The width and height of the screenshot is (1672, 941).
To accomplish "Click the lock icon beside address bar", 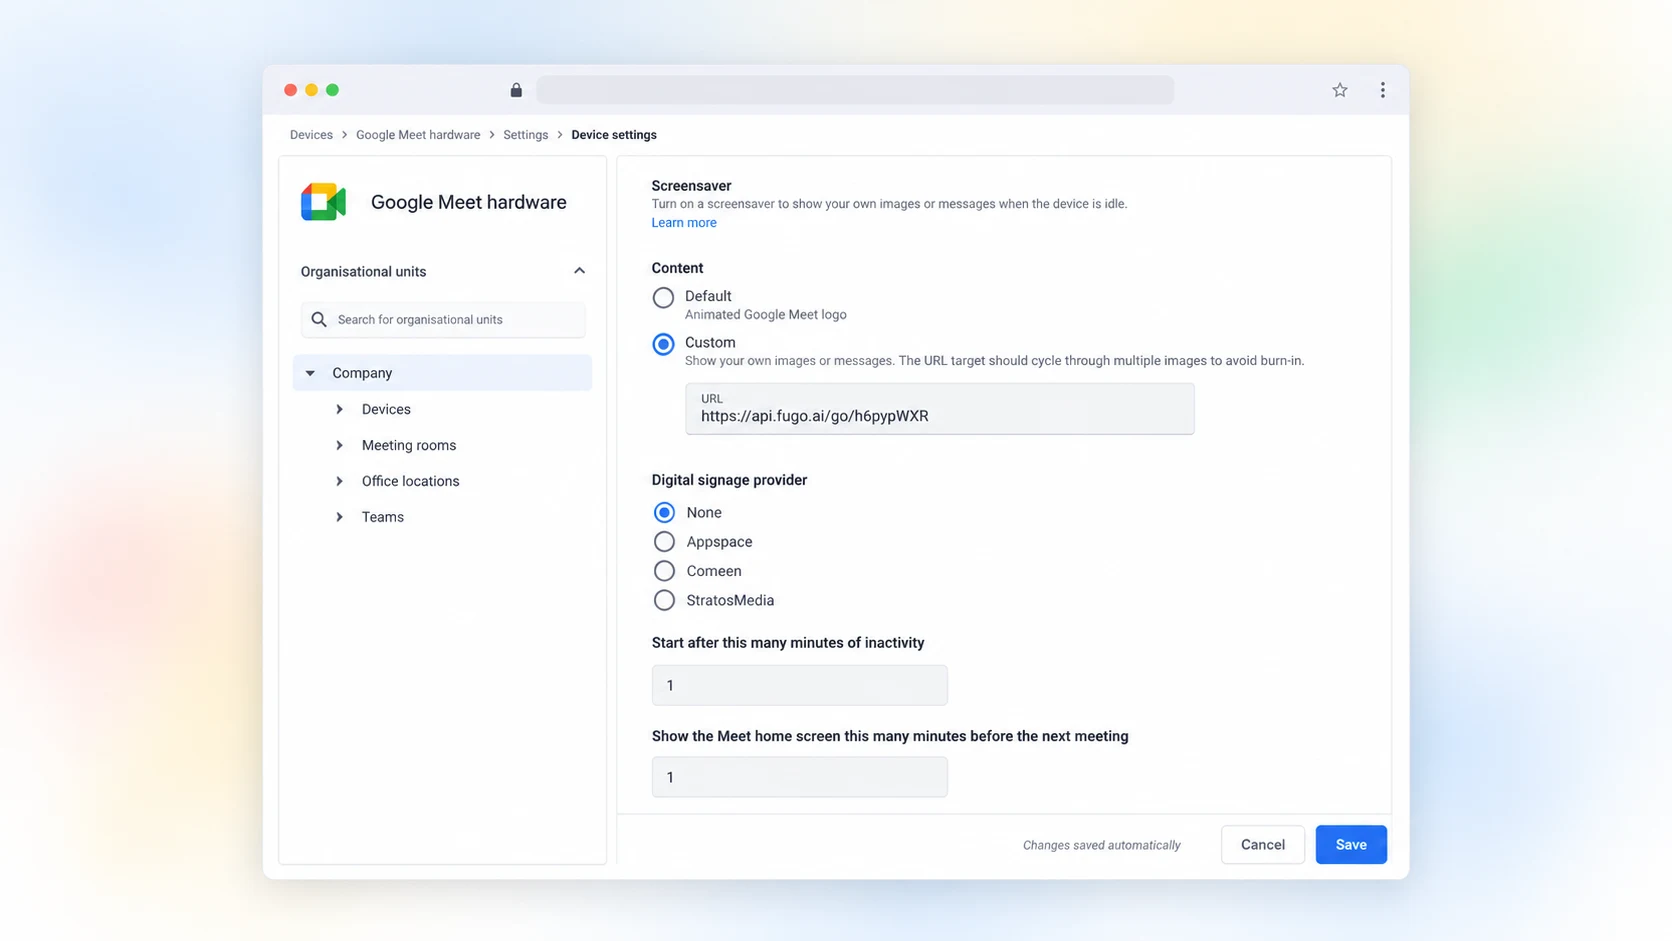I will 516,90.
